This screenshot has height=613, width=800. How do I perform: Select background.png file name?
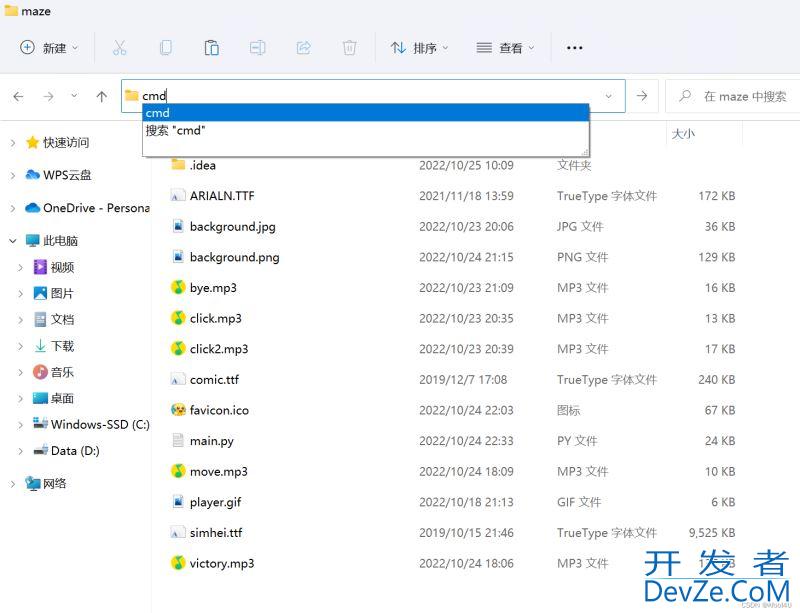pos(235,257)
